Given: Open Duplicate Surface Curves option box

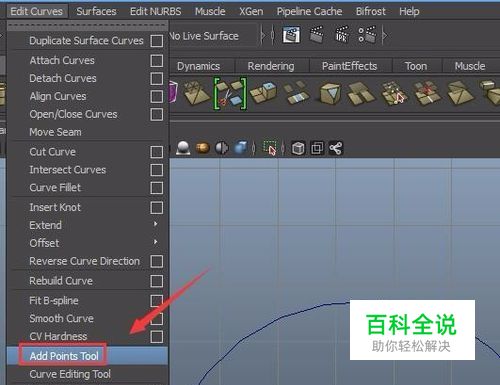Looking at the screenshot, I should click(157, 41).
